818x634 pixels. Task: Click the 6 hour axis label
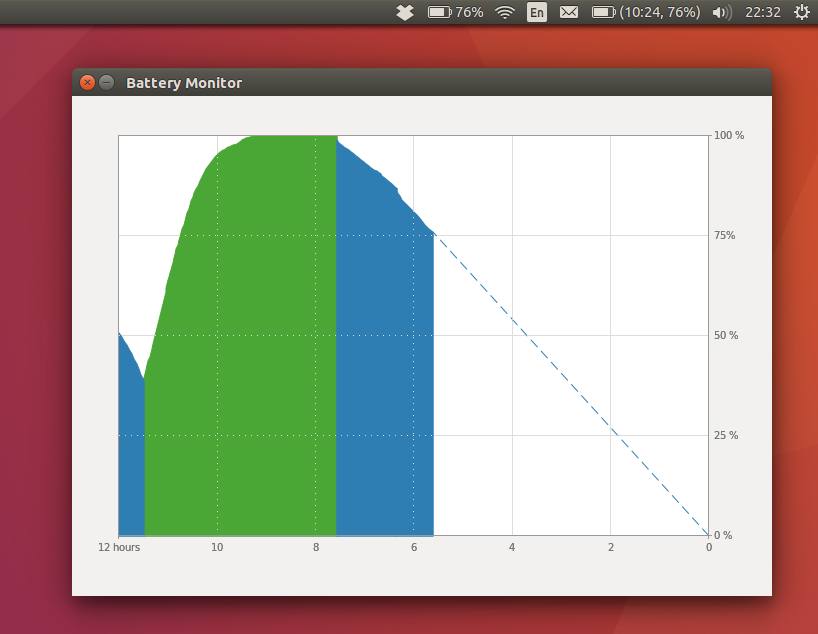[414, 547]
